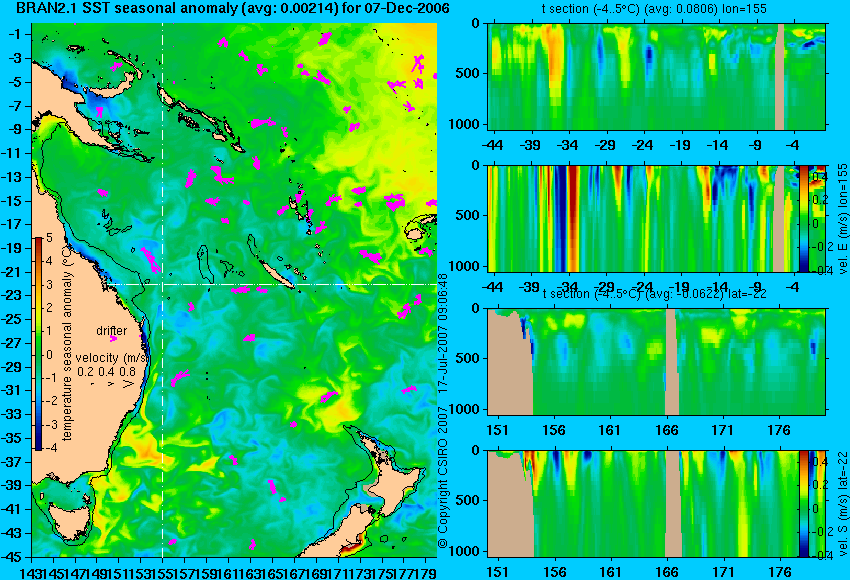Click the '0.2' tick on vel. S color bar
Viewport: 850px width, 580px height.
pos(819,485)
